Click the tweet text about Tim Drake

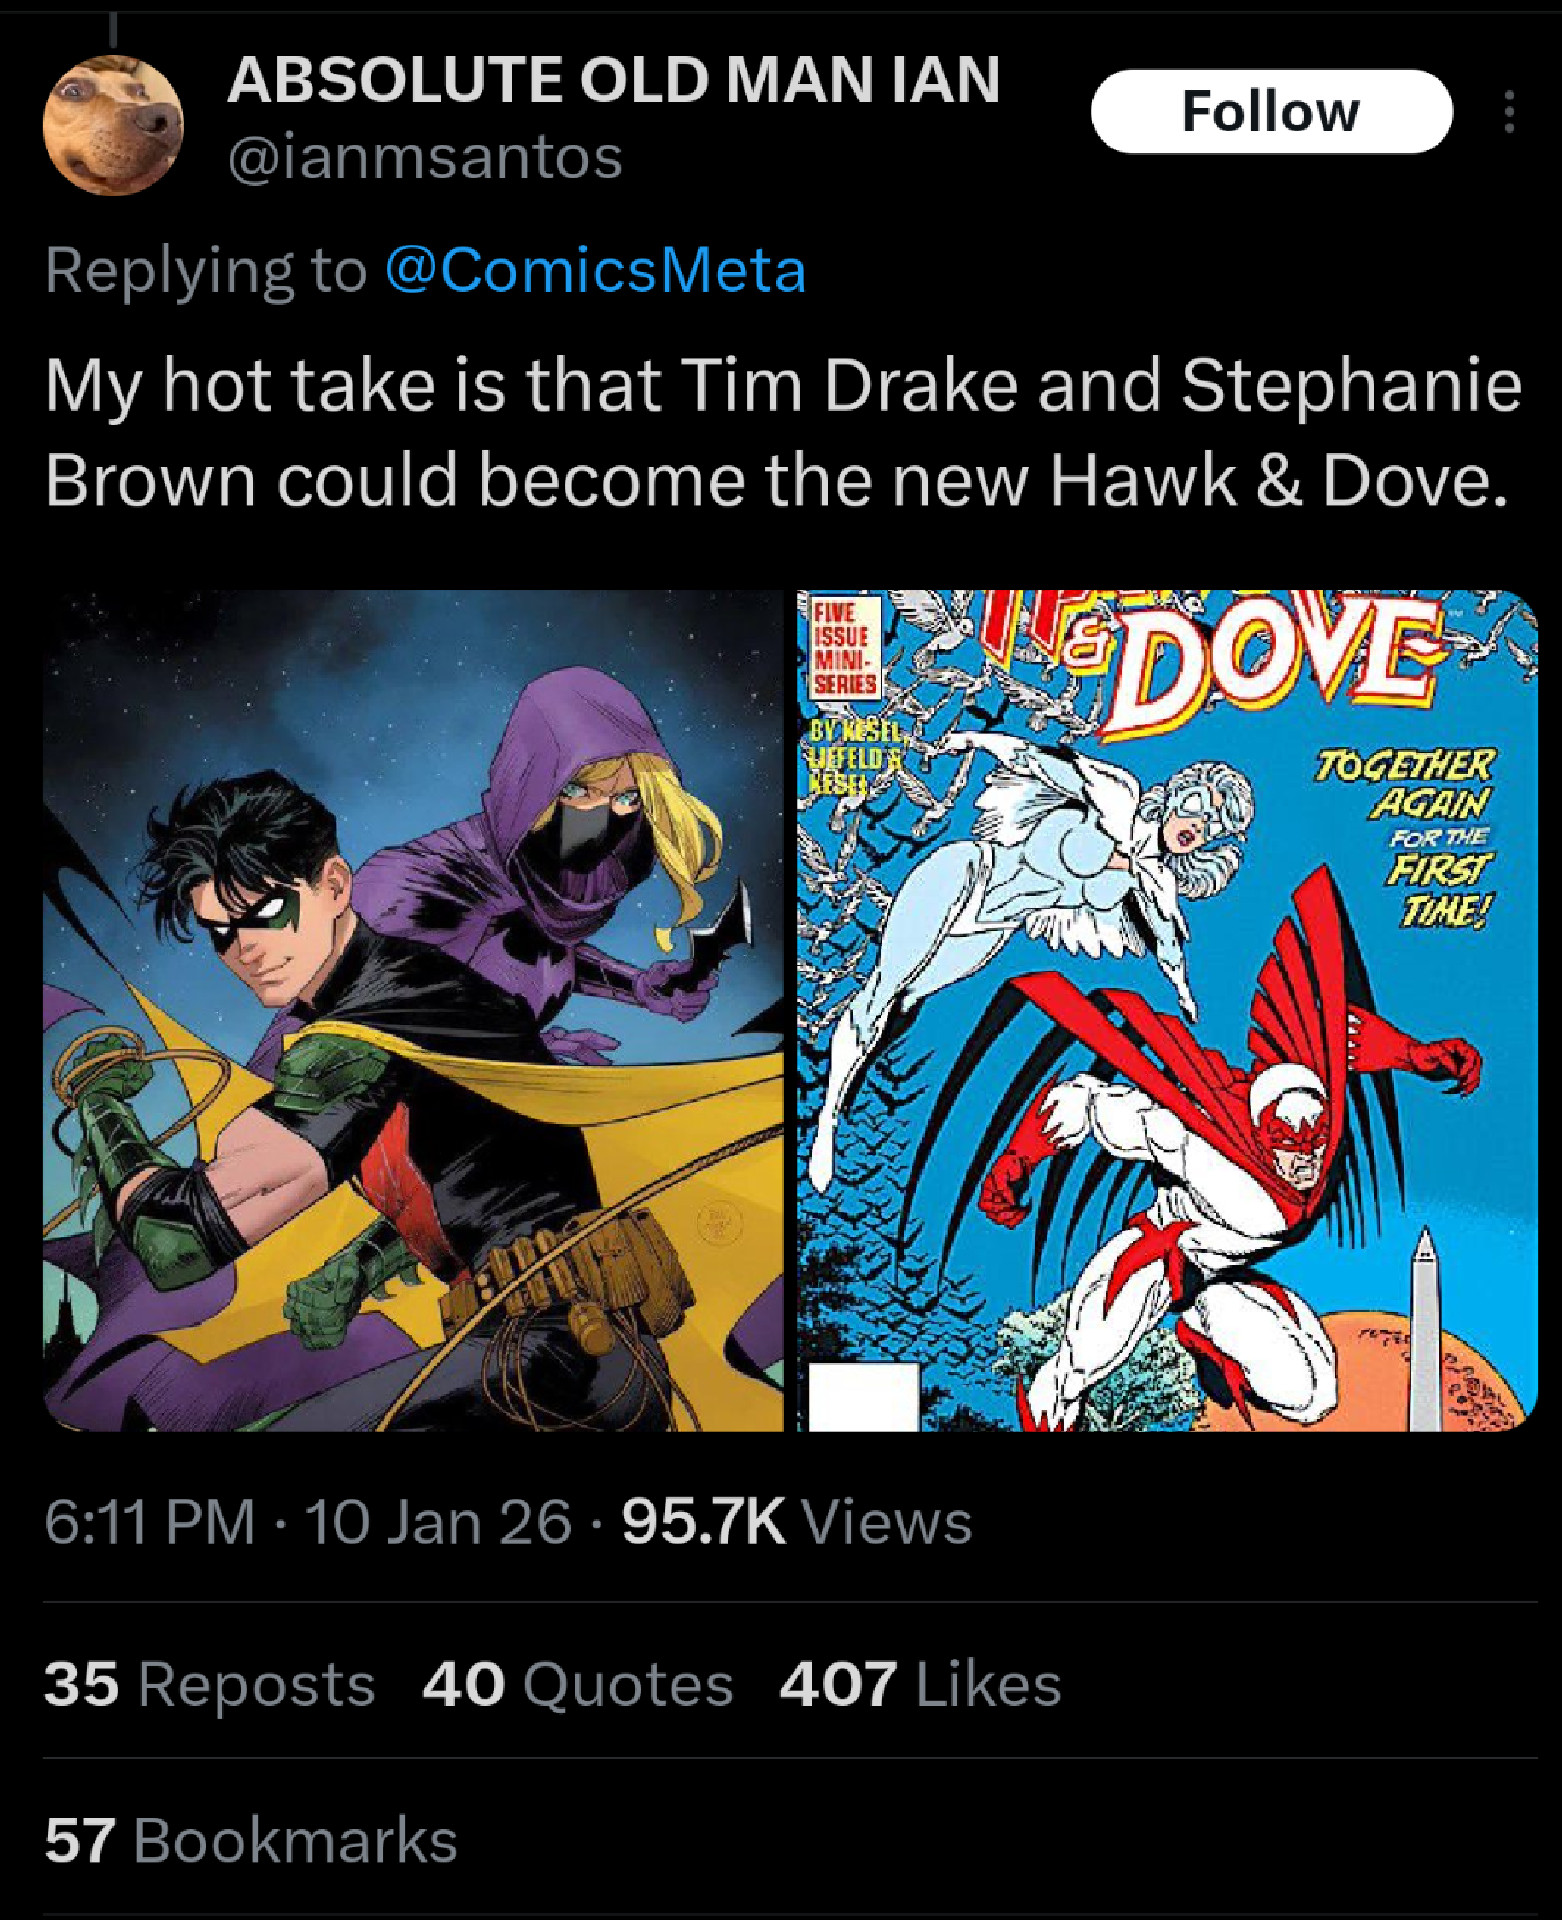[780, 432]
